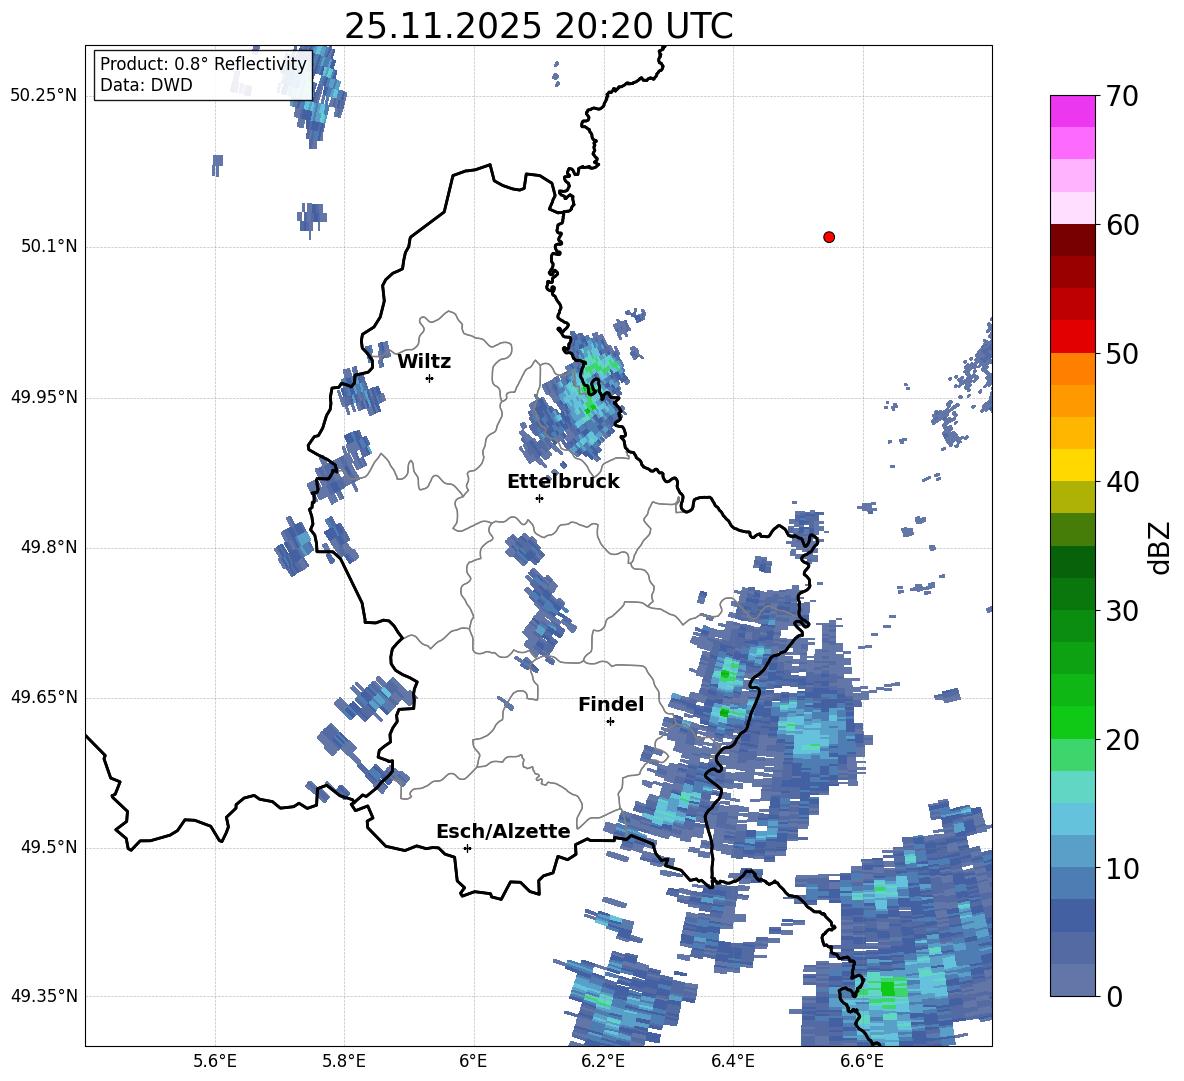Click the 49.95°N latitude label

pyautogui.click(x=44, y=397)
